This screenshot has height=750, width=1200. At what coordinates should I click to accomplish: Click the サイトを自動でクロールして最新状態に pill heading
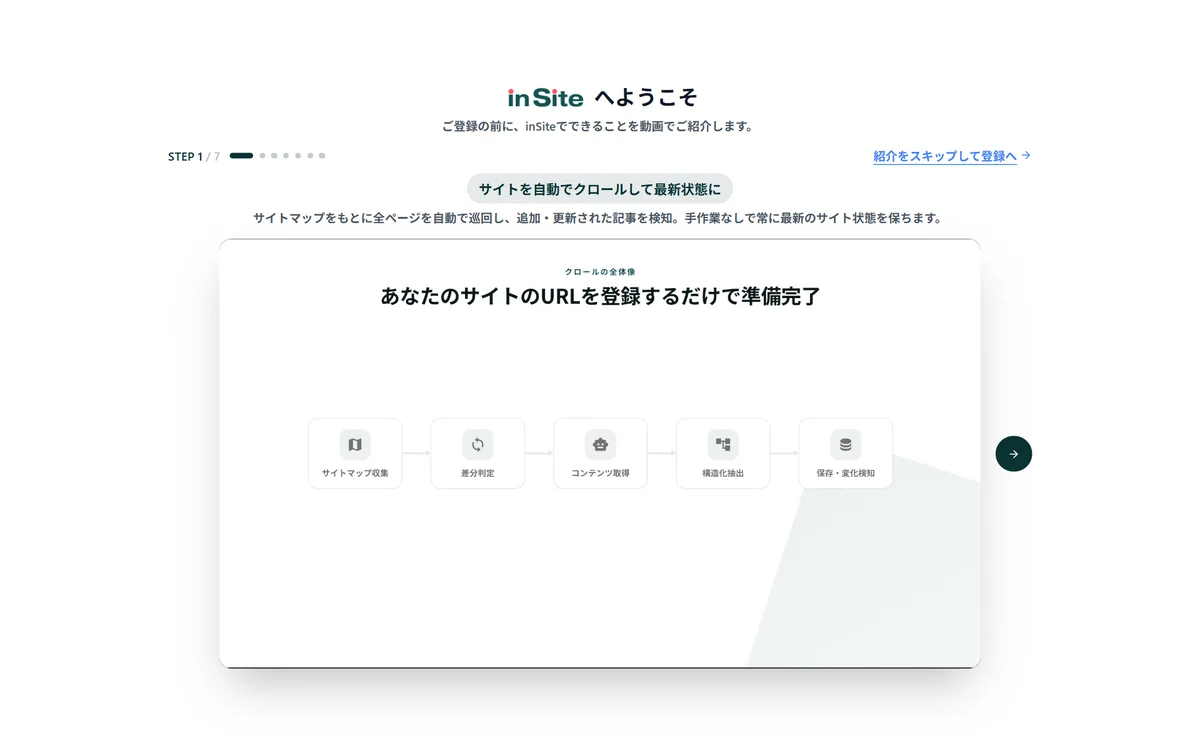point(600,189)
